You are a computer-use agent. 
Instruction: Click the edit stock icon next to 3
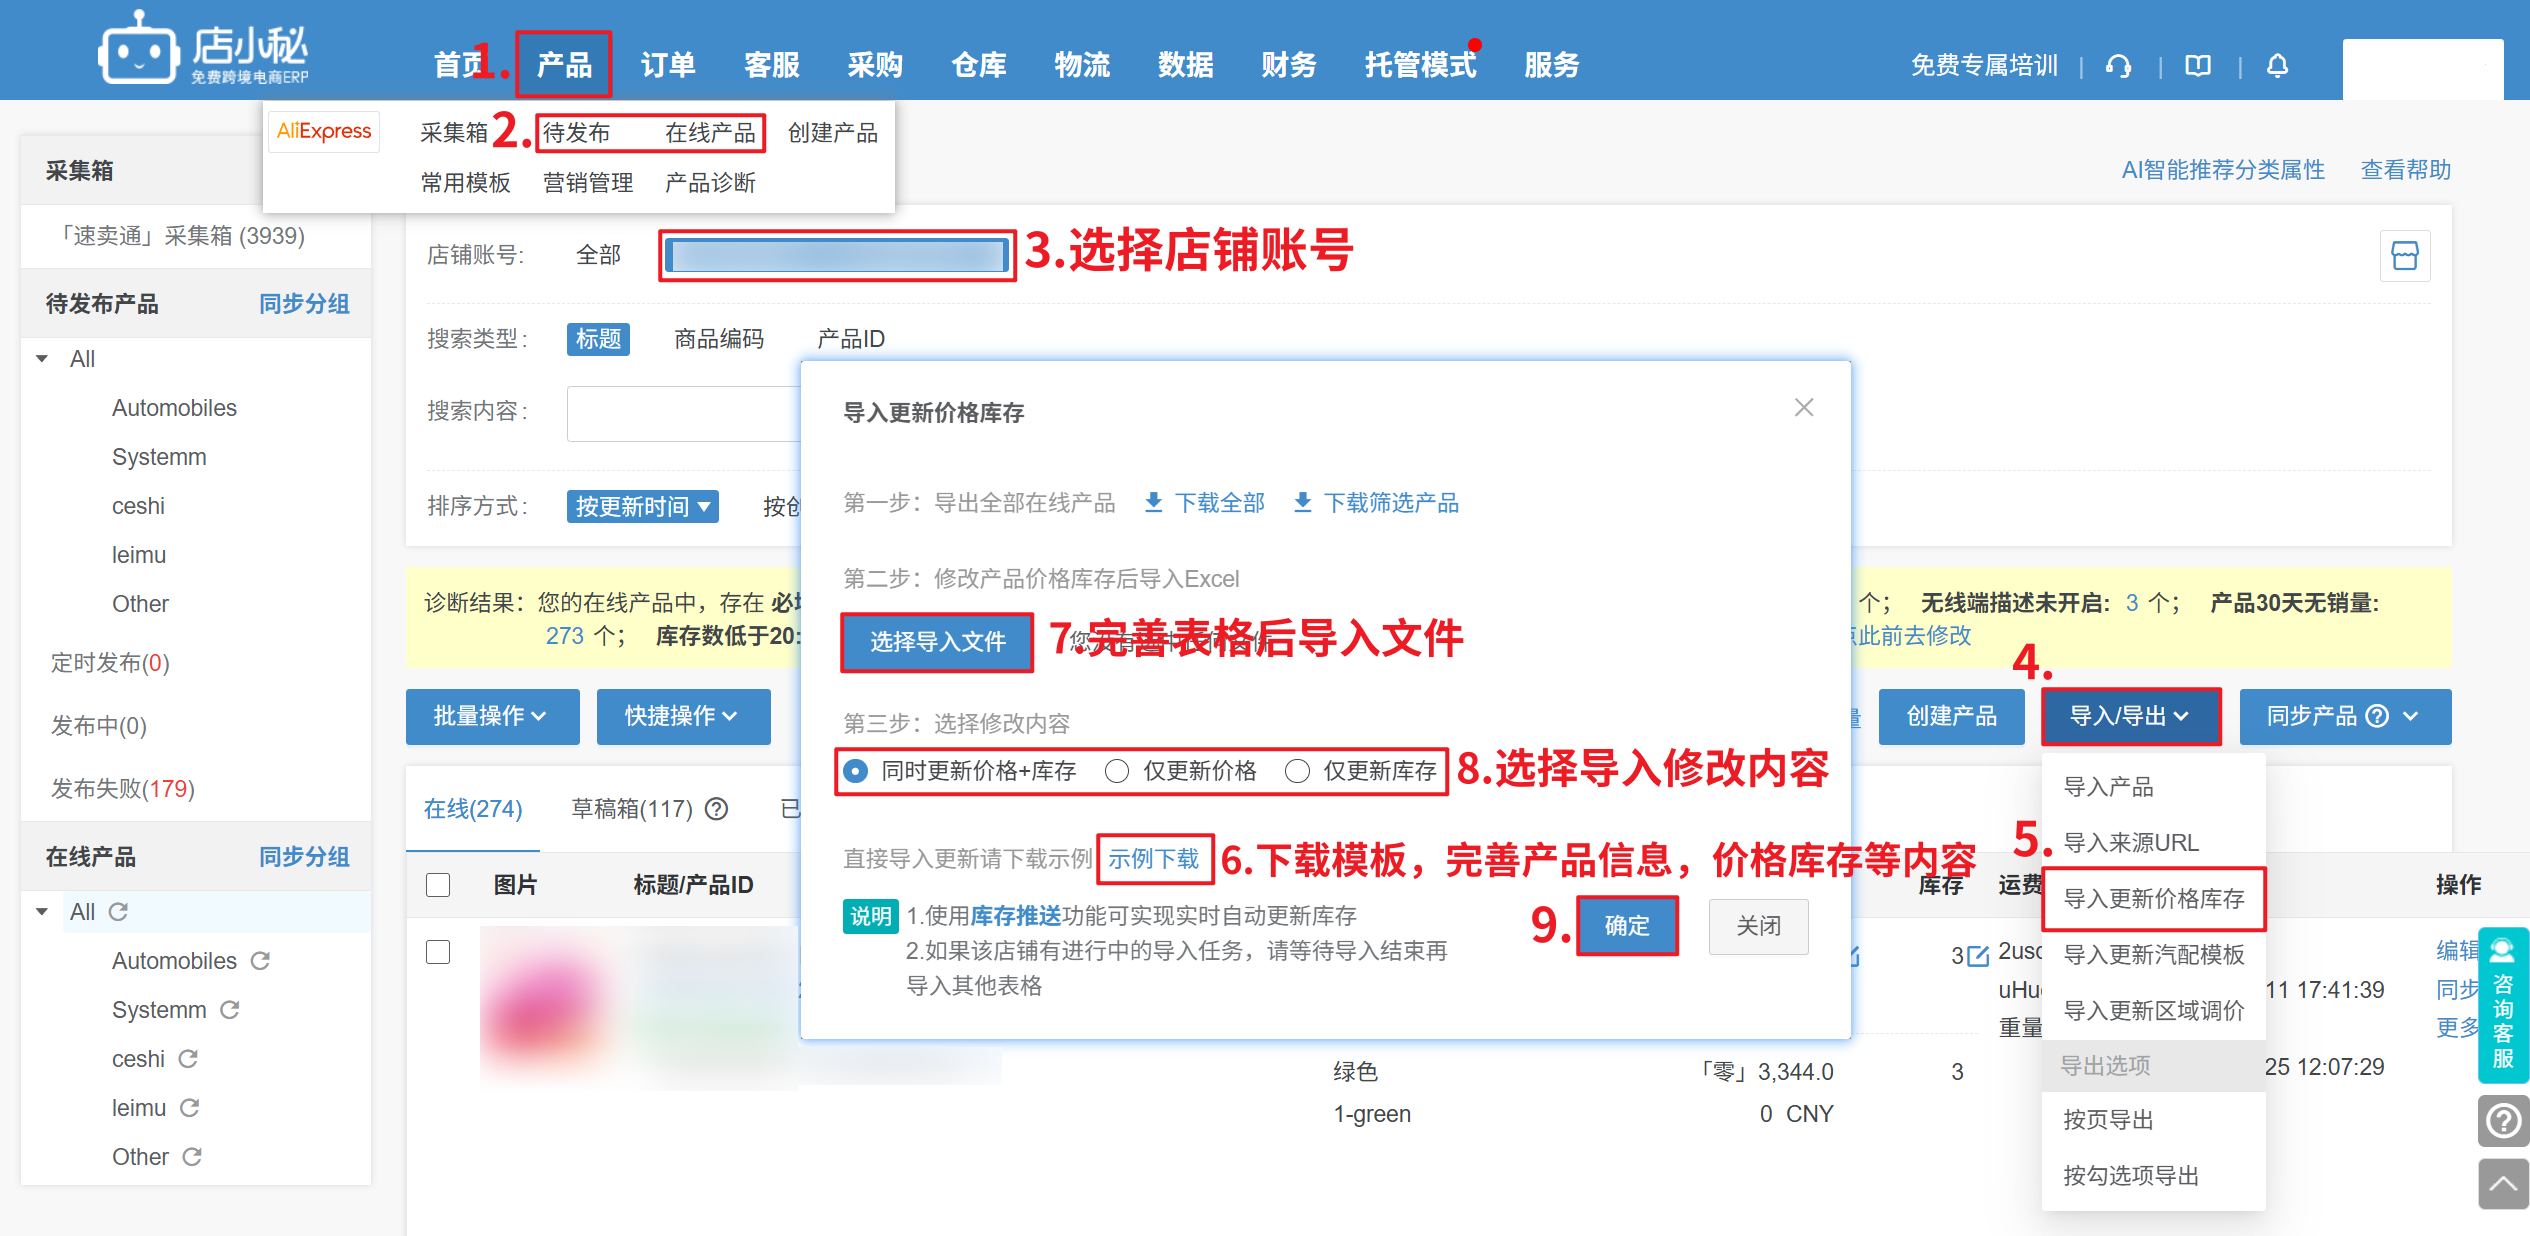click(1977, 956)
